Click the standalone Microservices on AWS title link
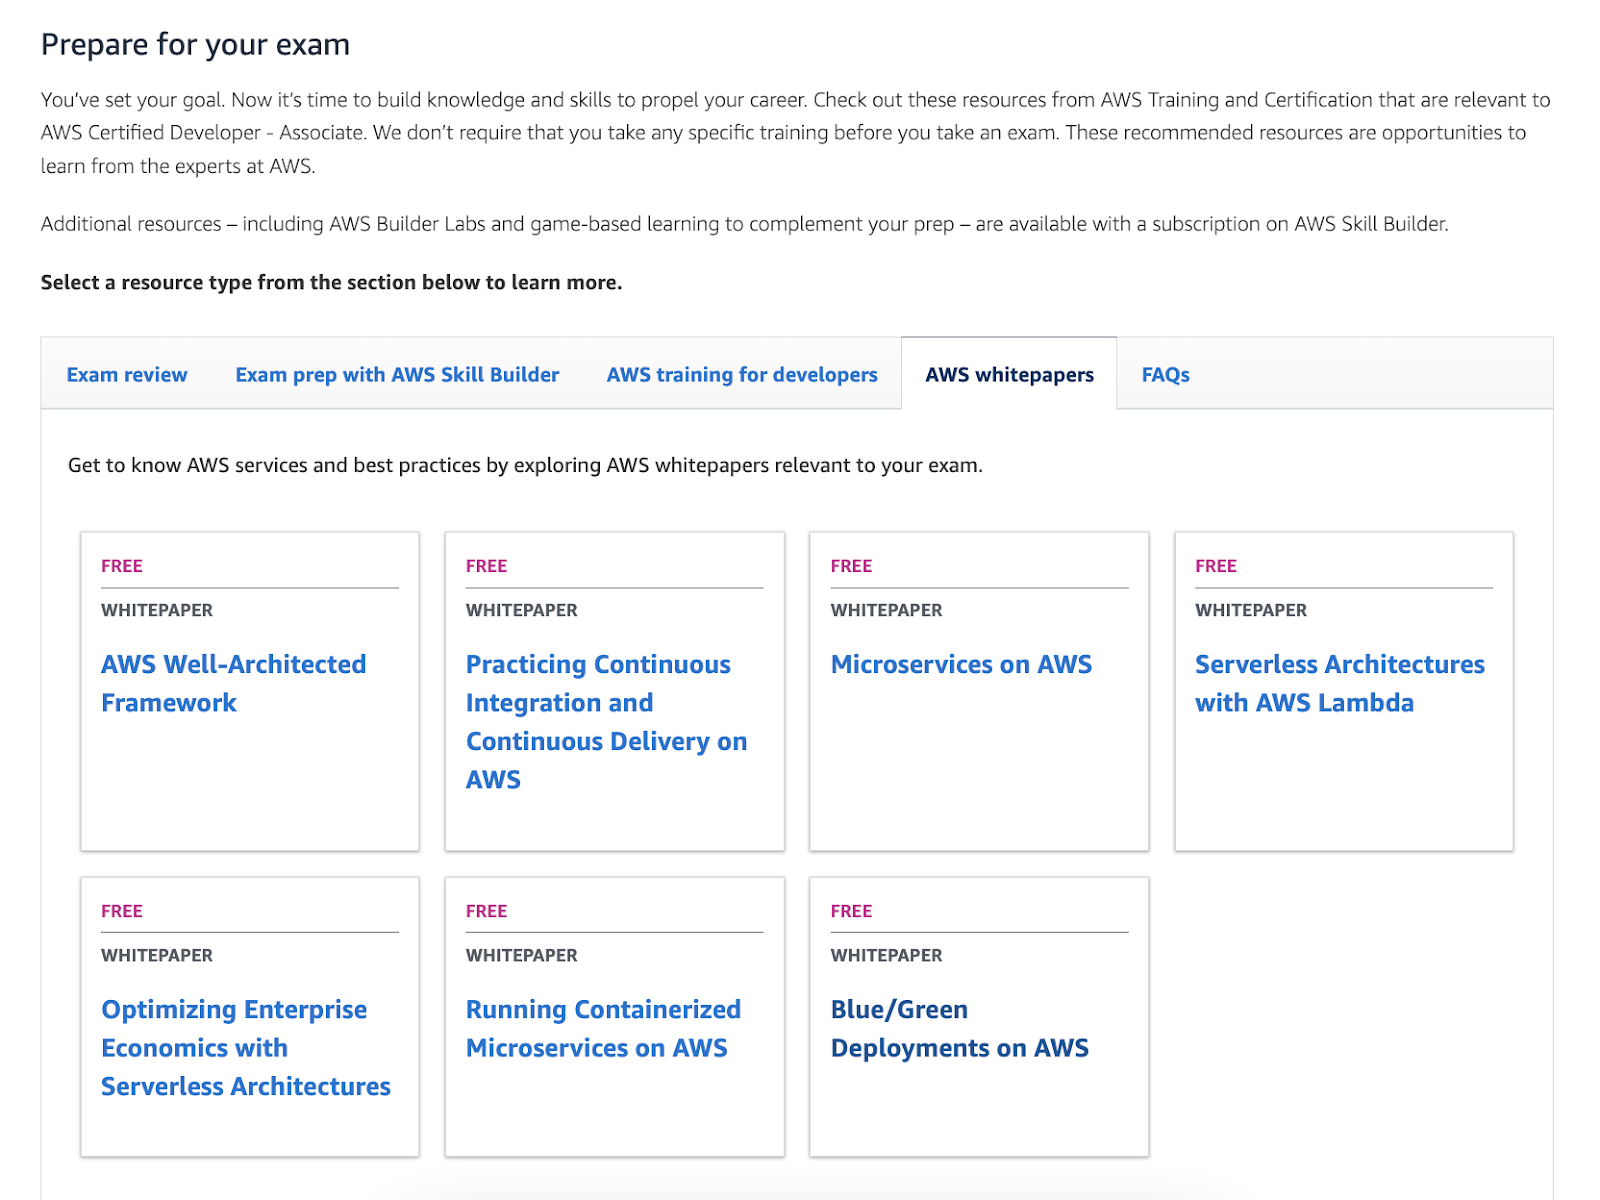 pos(961,664)
